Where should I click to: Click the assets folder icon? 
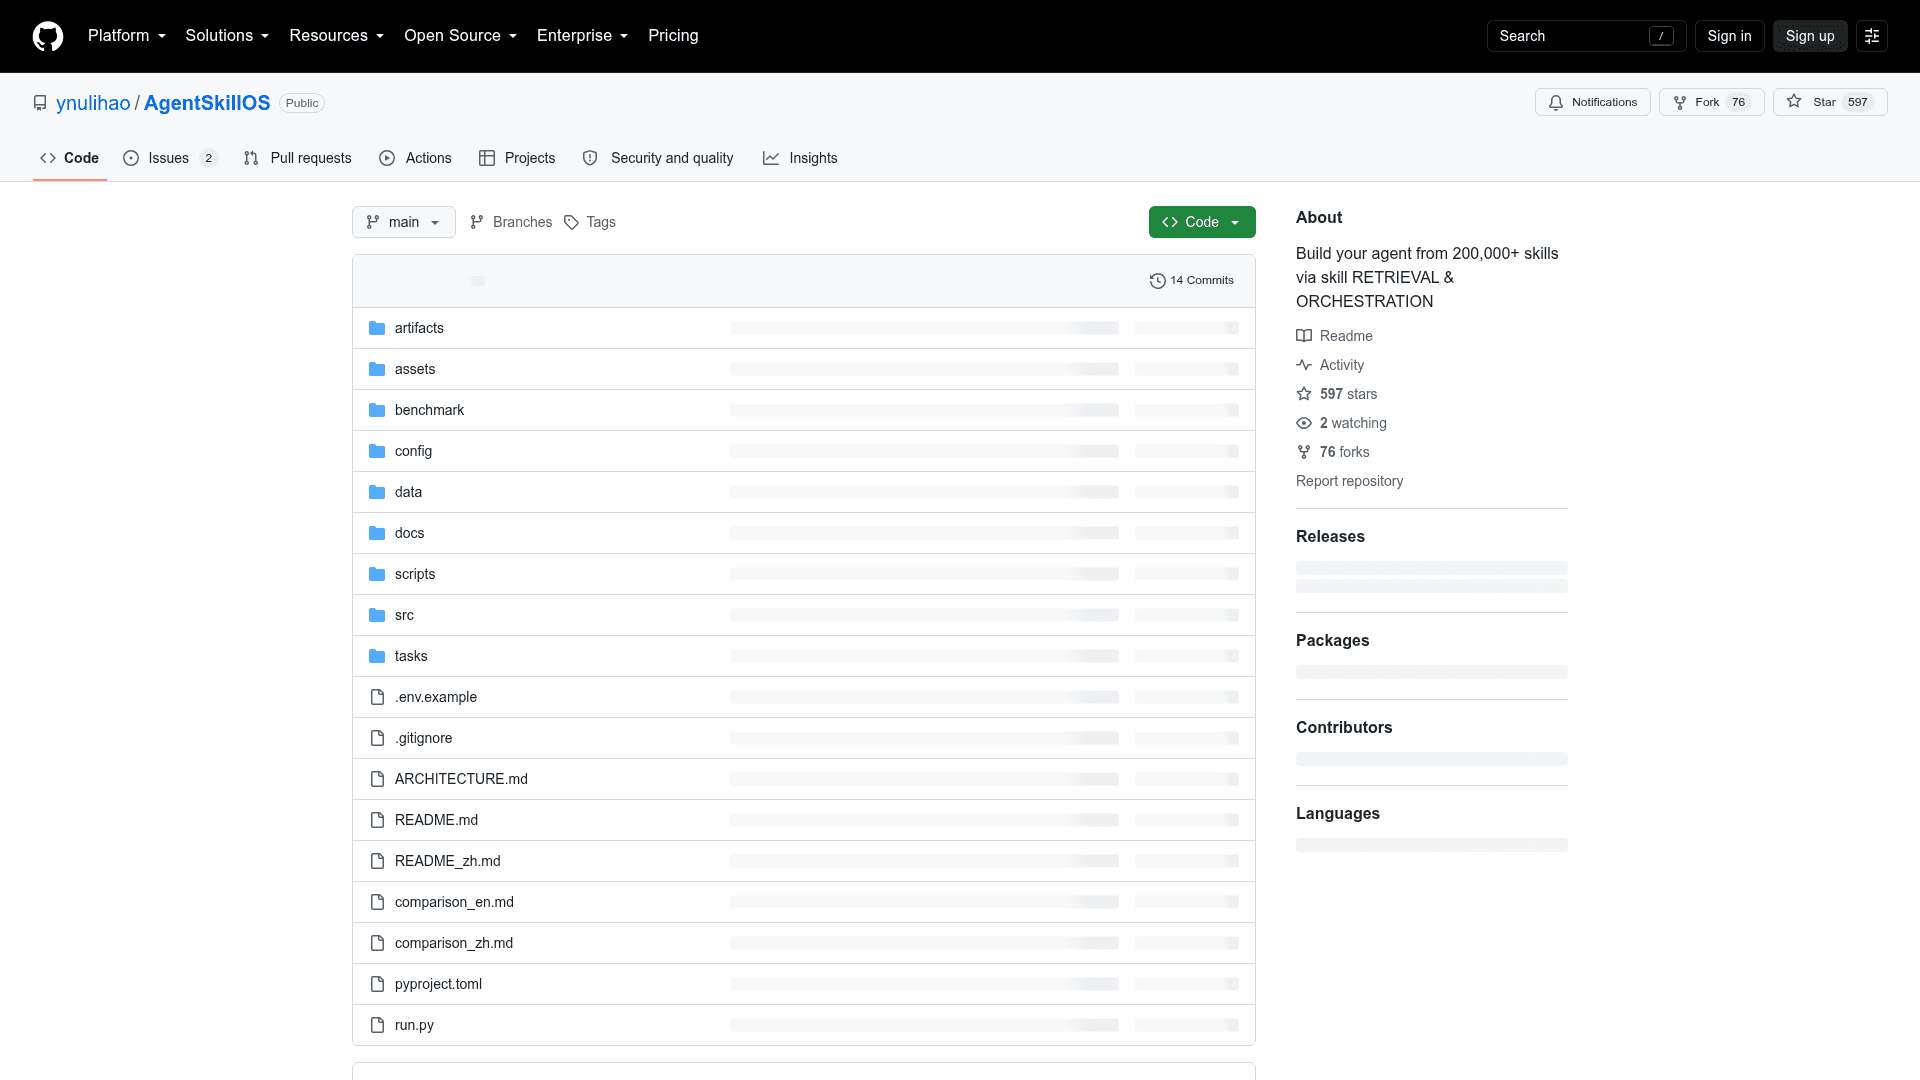tap(377, 369)
